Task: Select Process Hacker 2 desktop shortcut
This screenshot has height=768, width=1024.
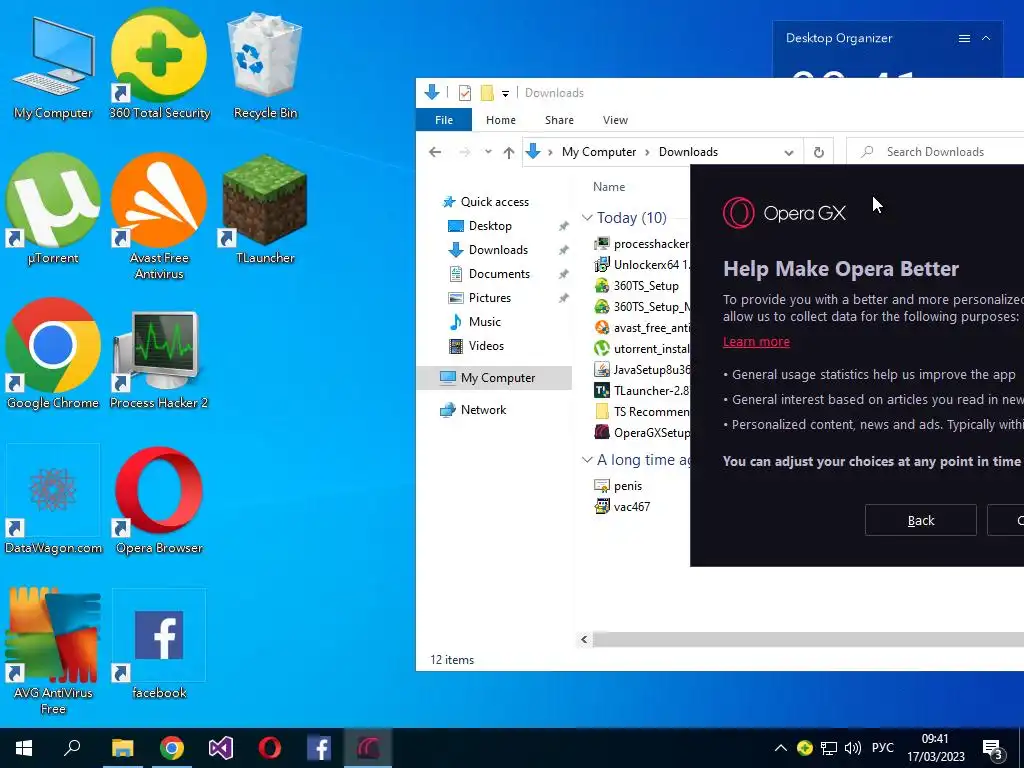Action: click(x=159, y=359)
